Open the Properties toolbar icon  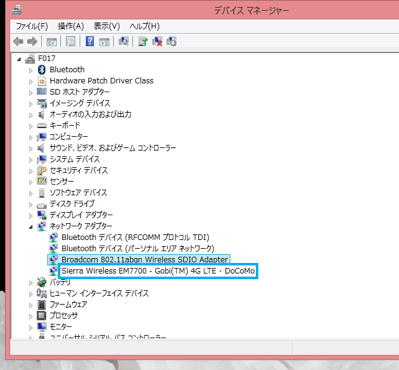[70, 42]
